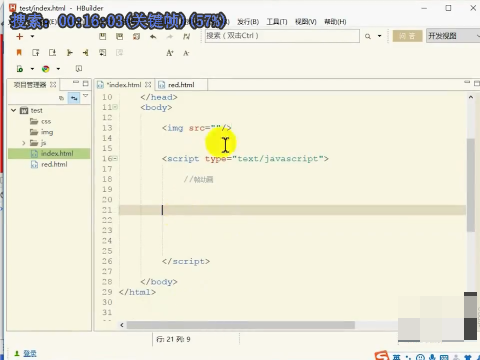Open the dropdown arrow beside the New plus icon
The image size is (480, 360).
[32, 36]
